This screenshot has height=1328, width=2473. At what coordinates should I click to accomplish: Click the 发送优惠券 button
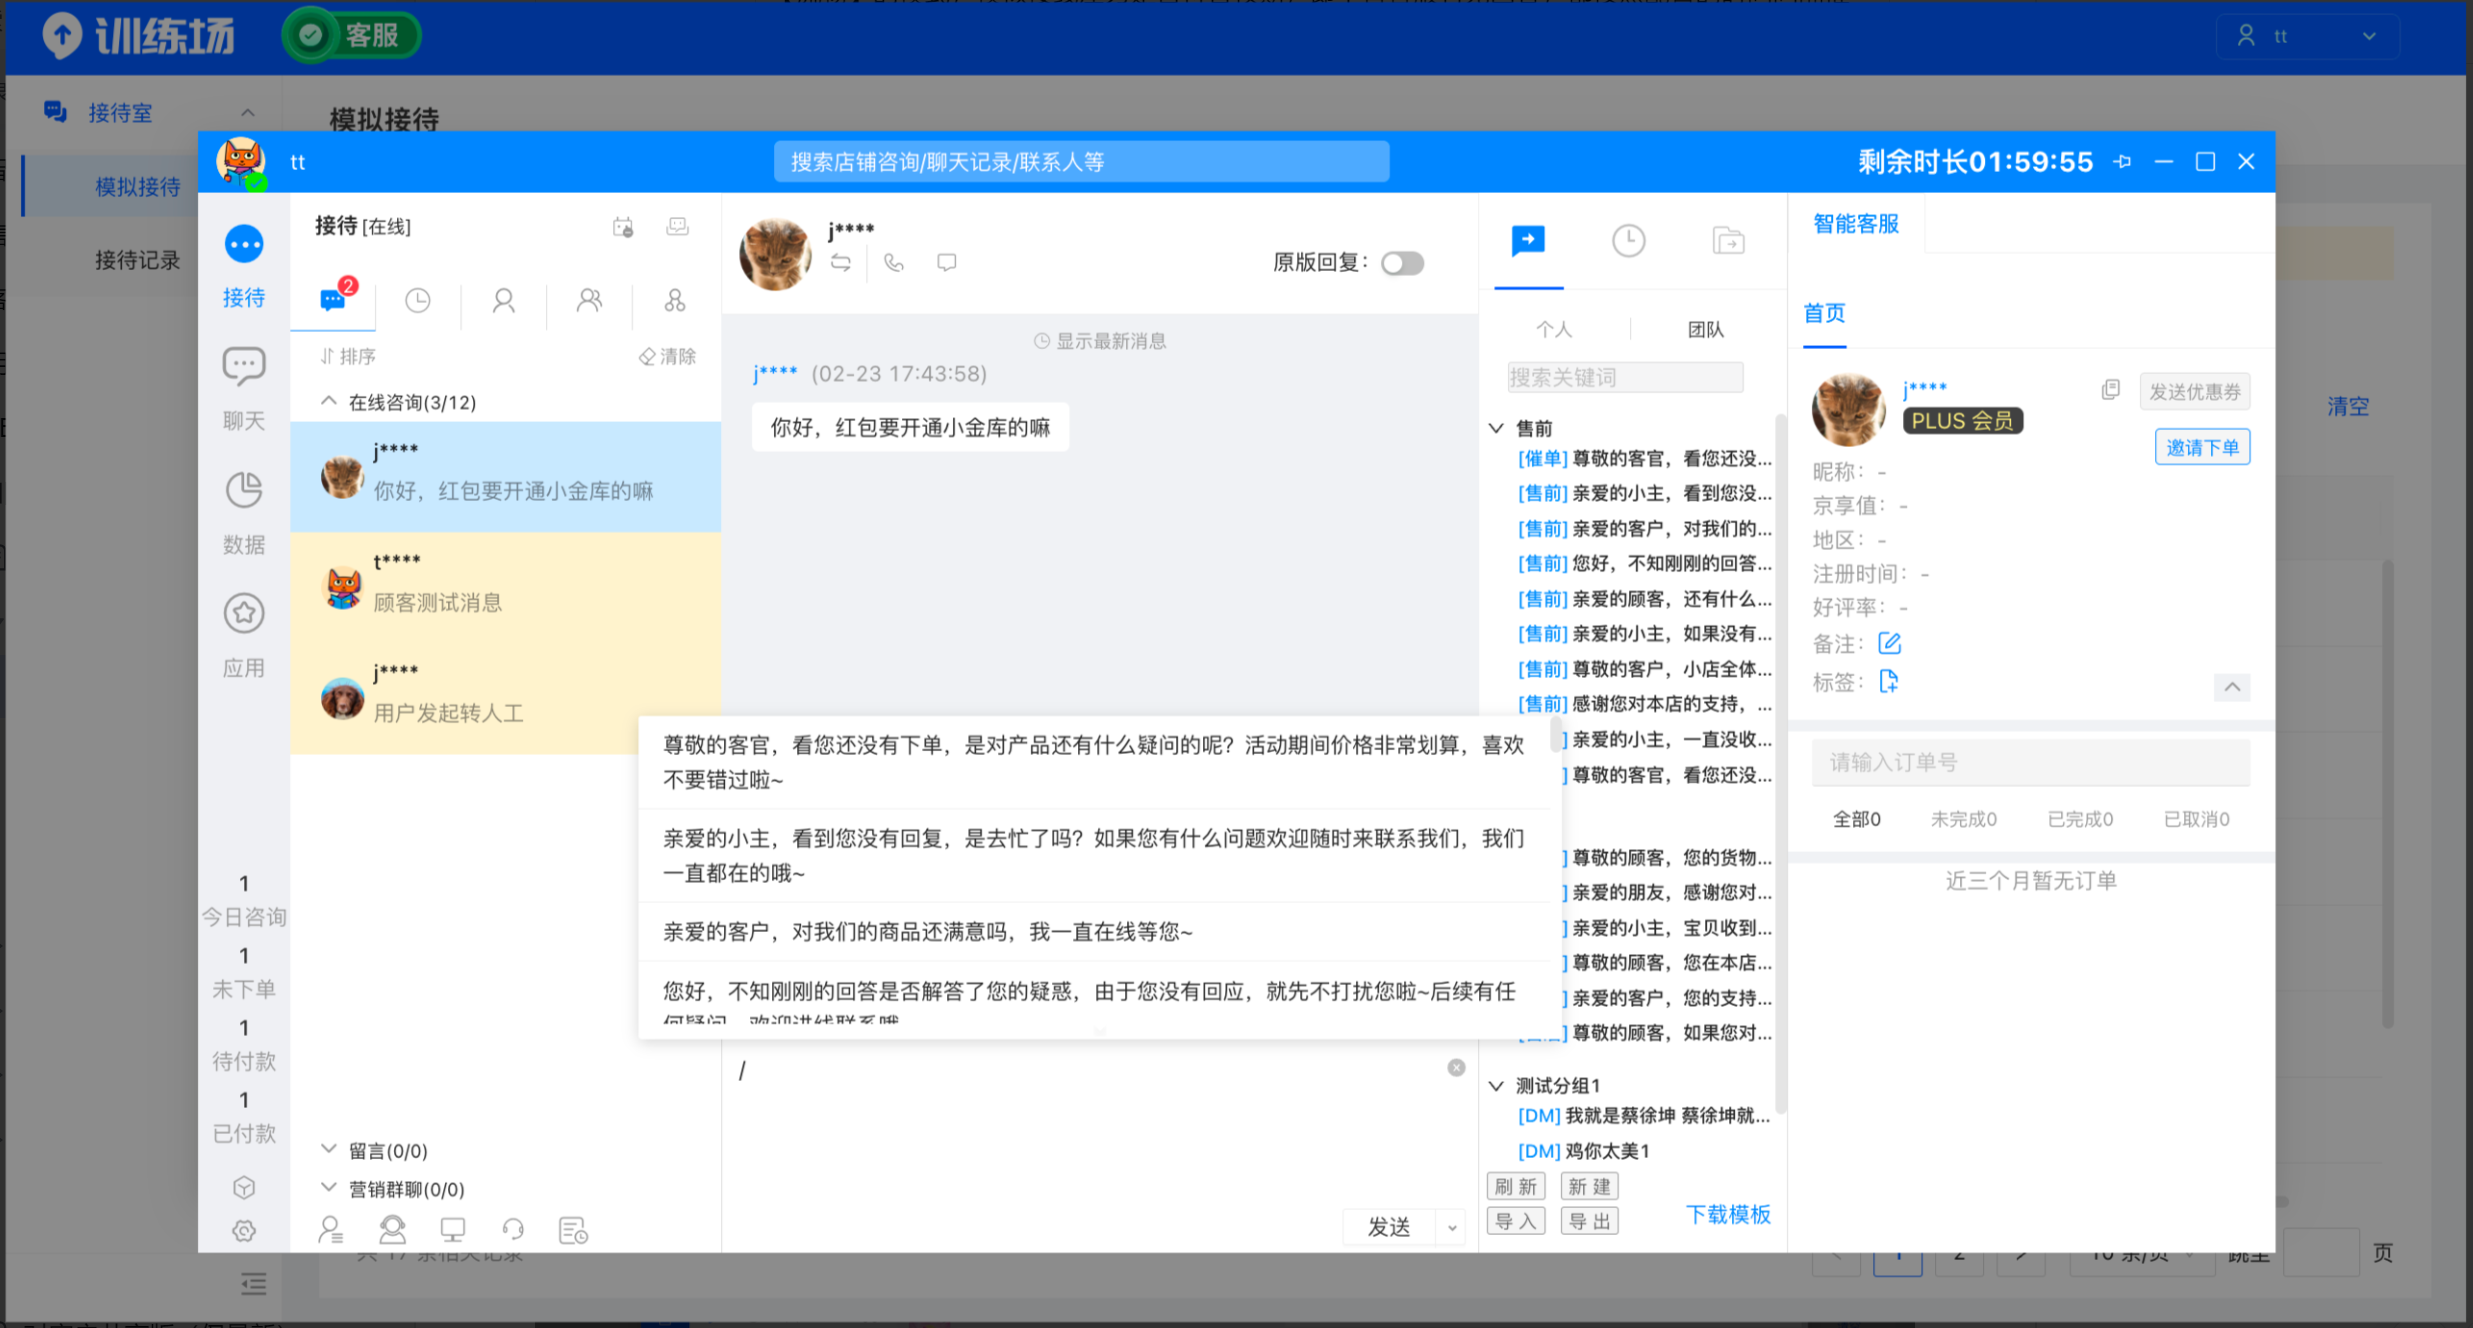click(2195, 391)
